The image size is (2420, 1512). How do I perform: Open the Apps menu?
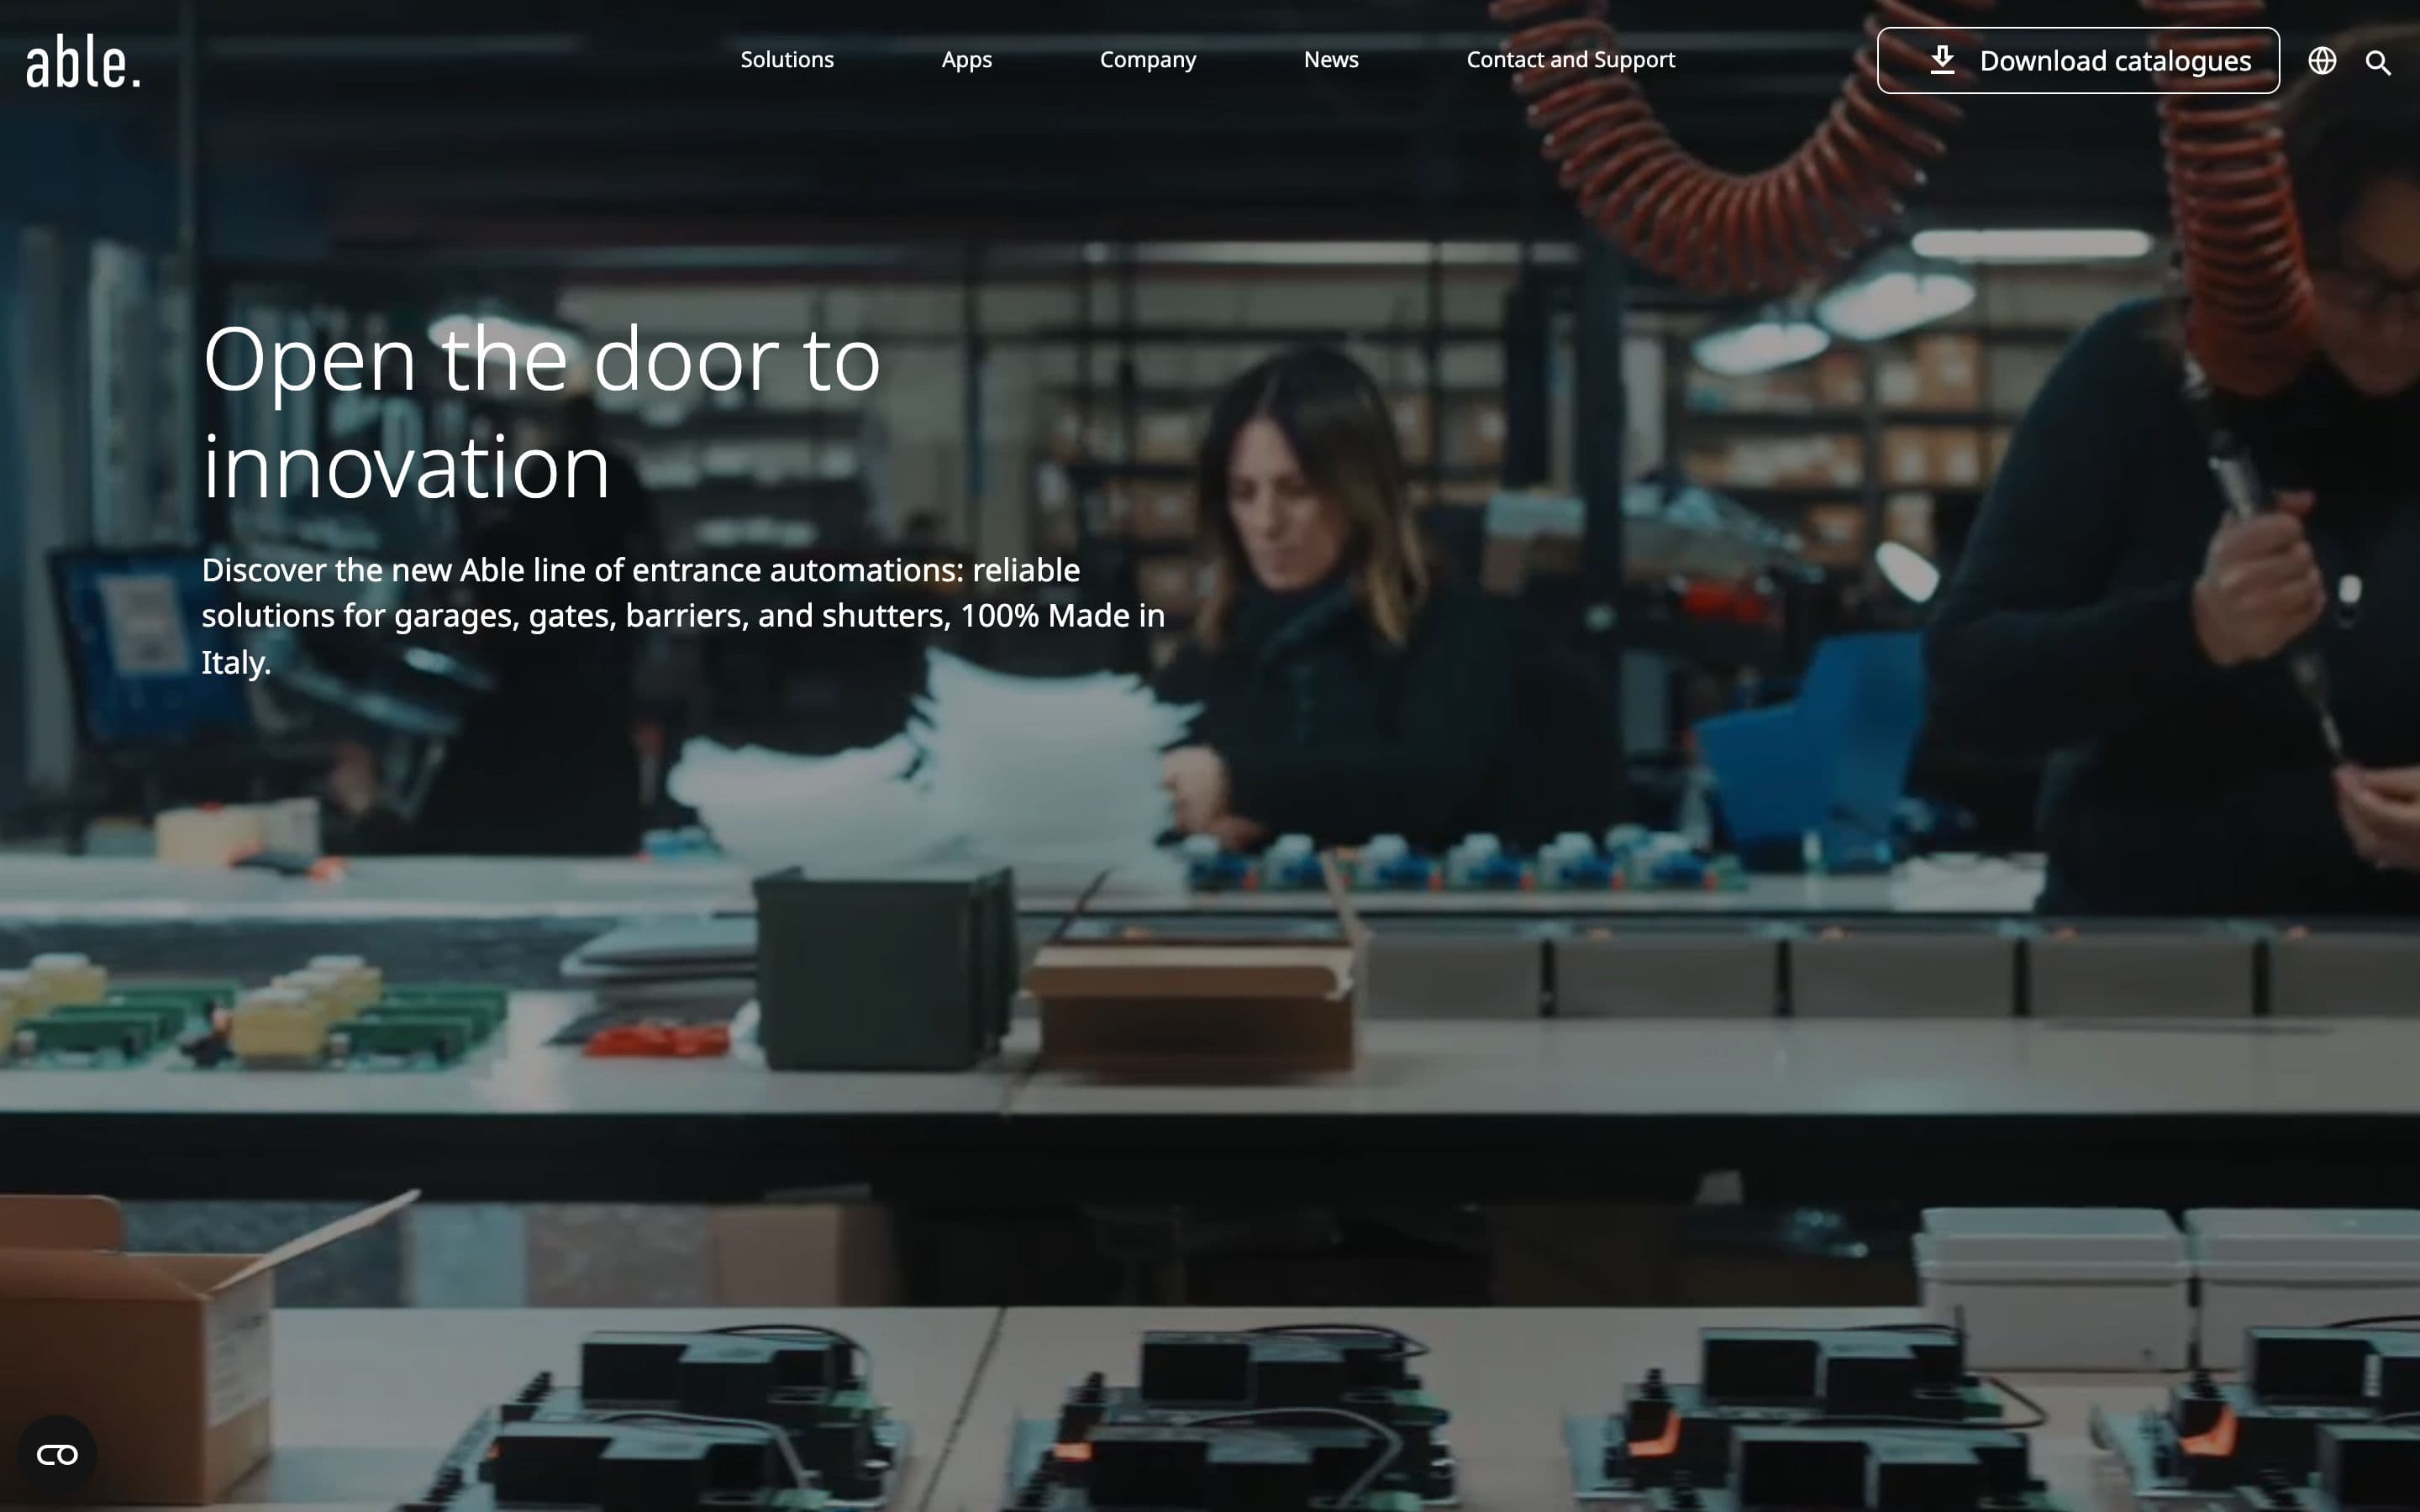(966, 60)
